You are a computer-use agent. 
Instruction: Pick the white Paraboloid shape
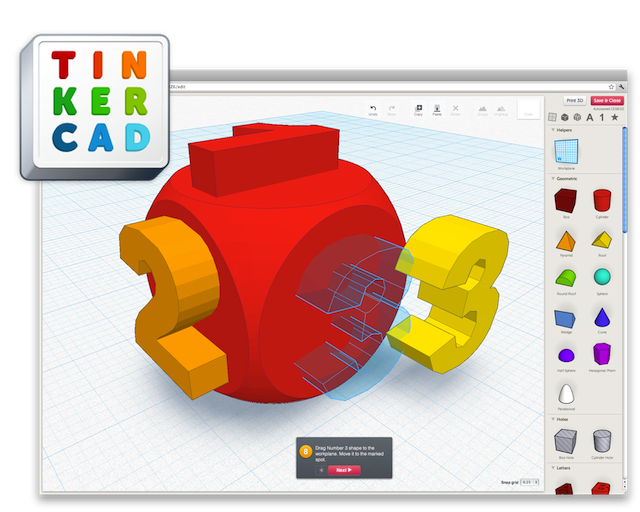click(566, 394)
